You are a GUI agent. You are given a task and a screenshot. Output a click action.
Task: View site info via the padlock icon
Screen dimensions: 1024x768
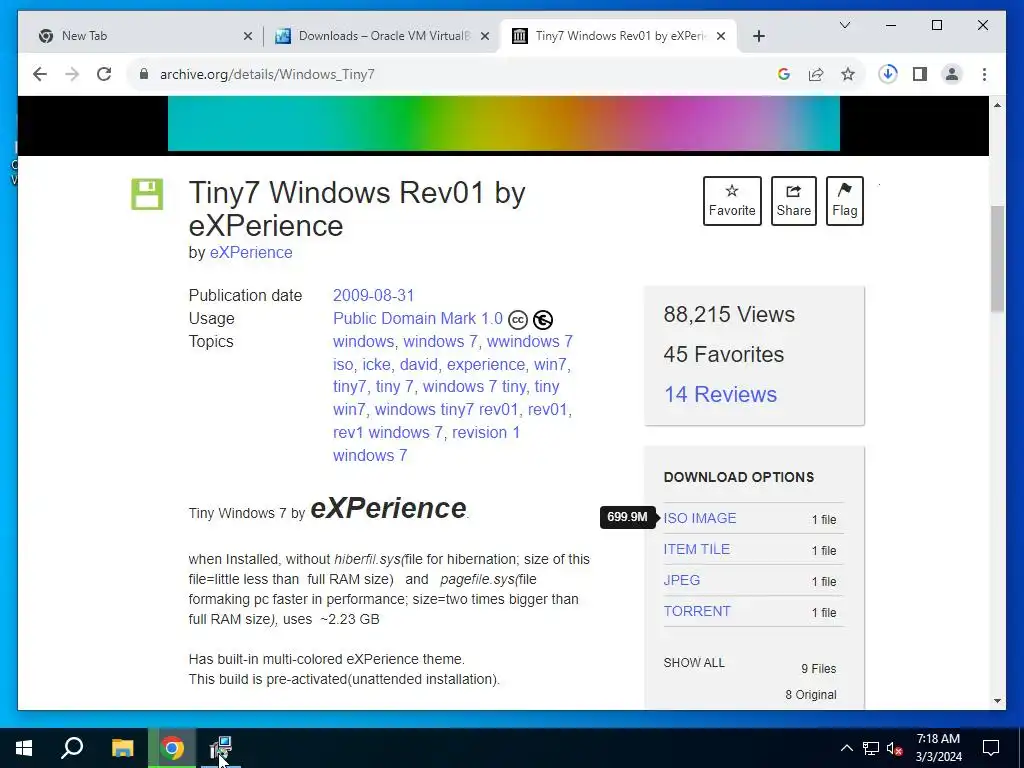click(x=144, y=74)
